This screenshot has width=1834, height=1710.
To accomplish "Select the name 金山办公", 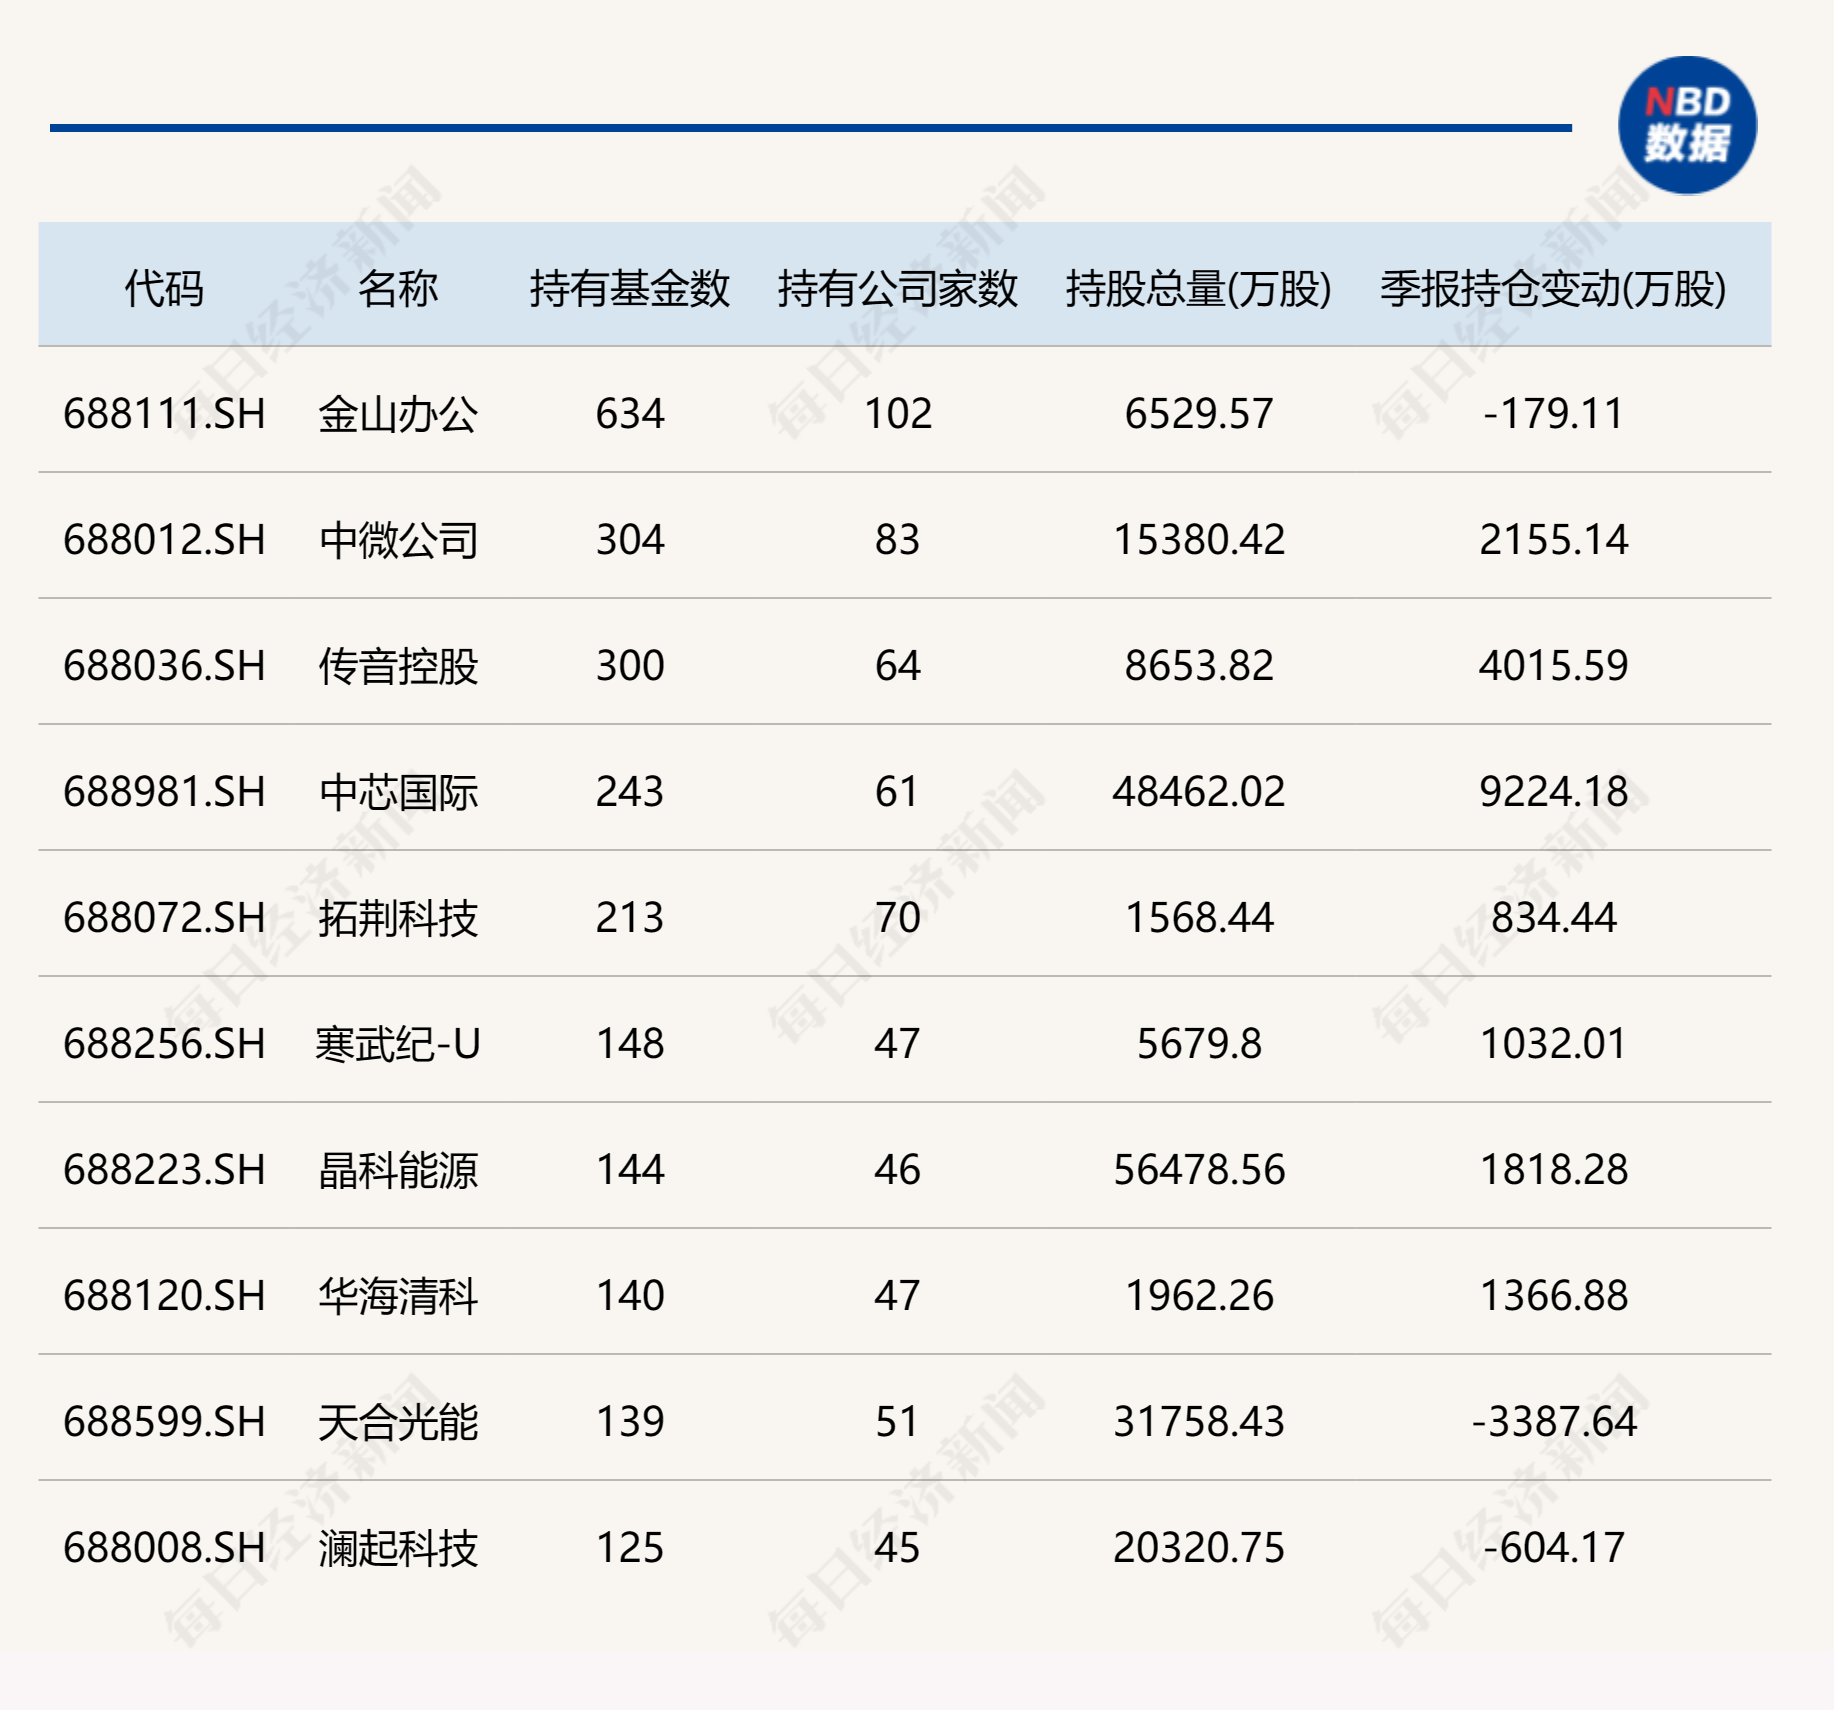I will pyautogui.click(x=398, y=414).
